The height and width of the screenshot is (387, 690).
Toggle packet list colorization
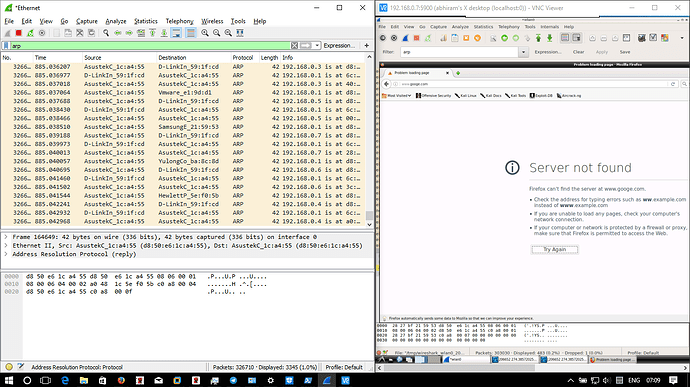191,33
